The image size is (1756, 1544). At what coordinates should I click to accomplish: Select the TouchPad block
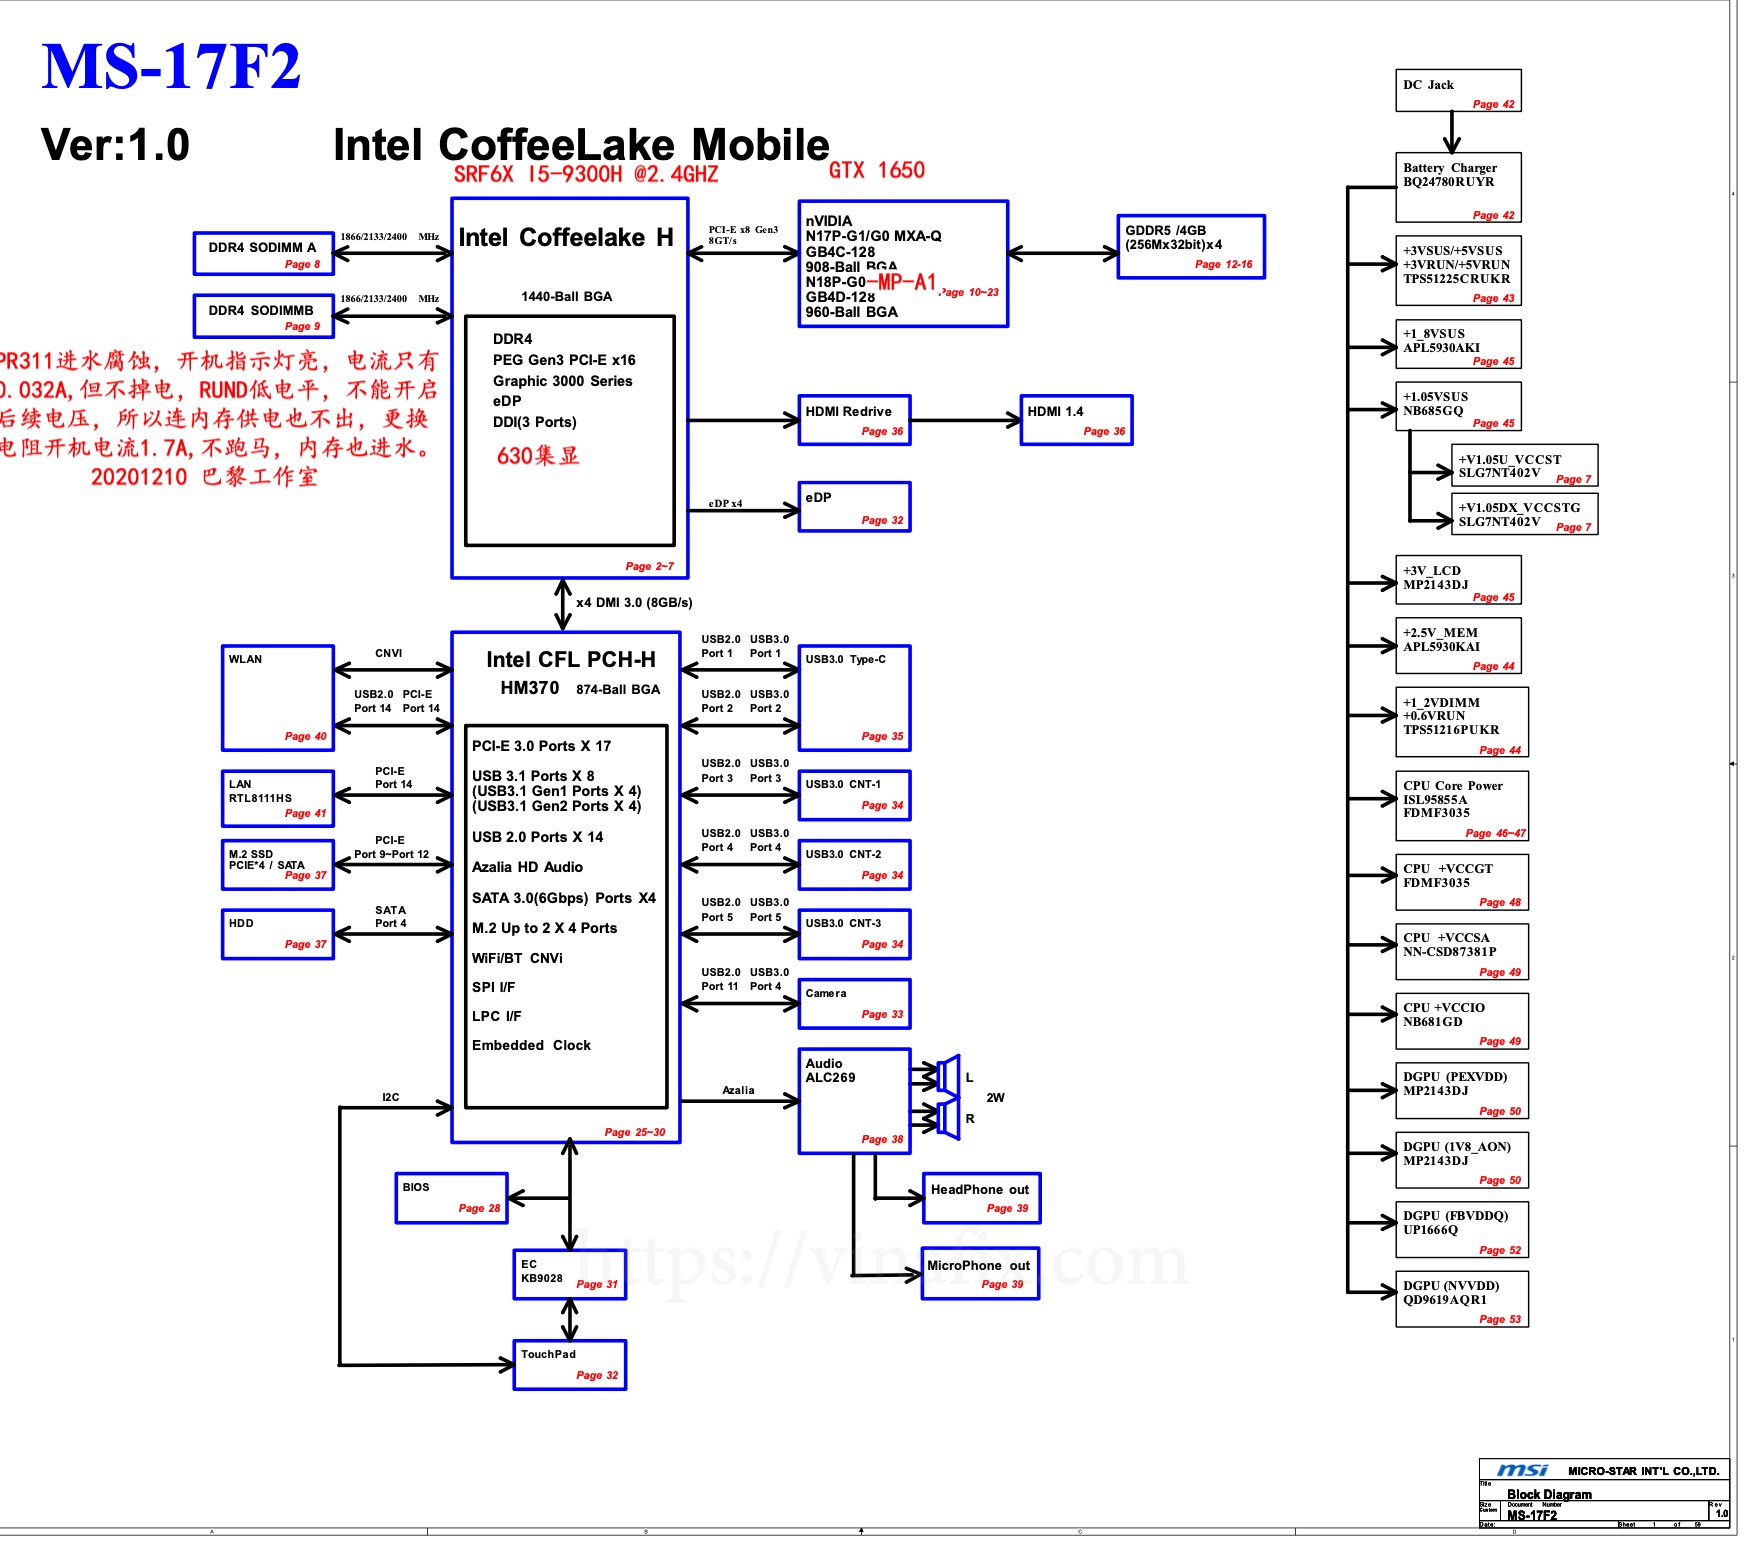pyautogui.click(x=570, y=1365)
